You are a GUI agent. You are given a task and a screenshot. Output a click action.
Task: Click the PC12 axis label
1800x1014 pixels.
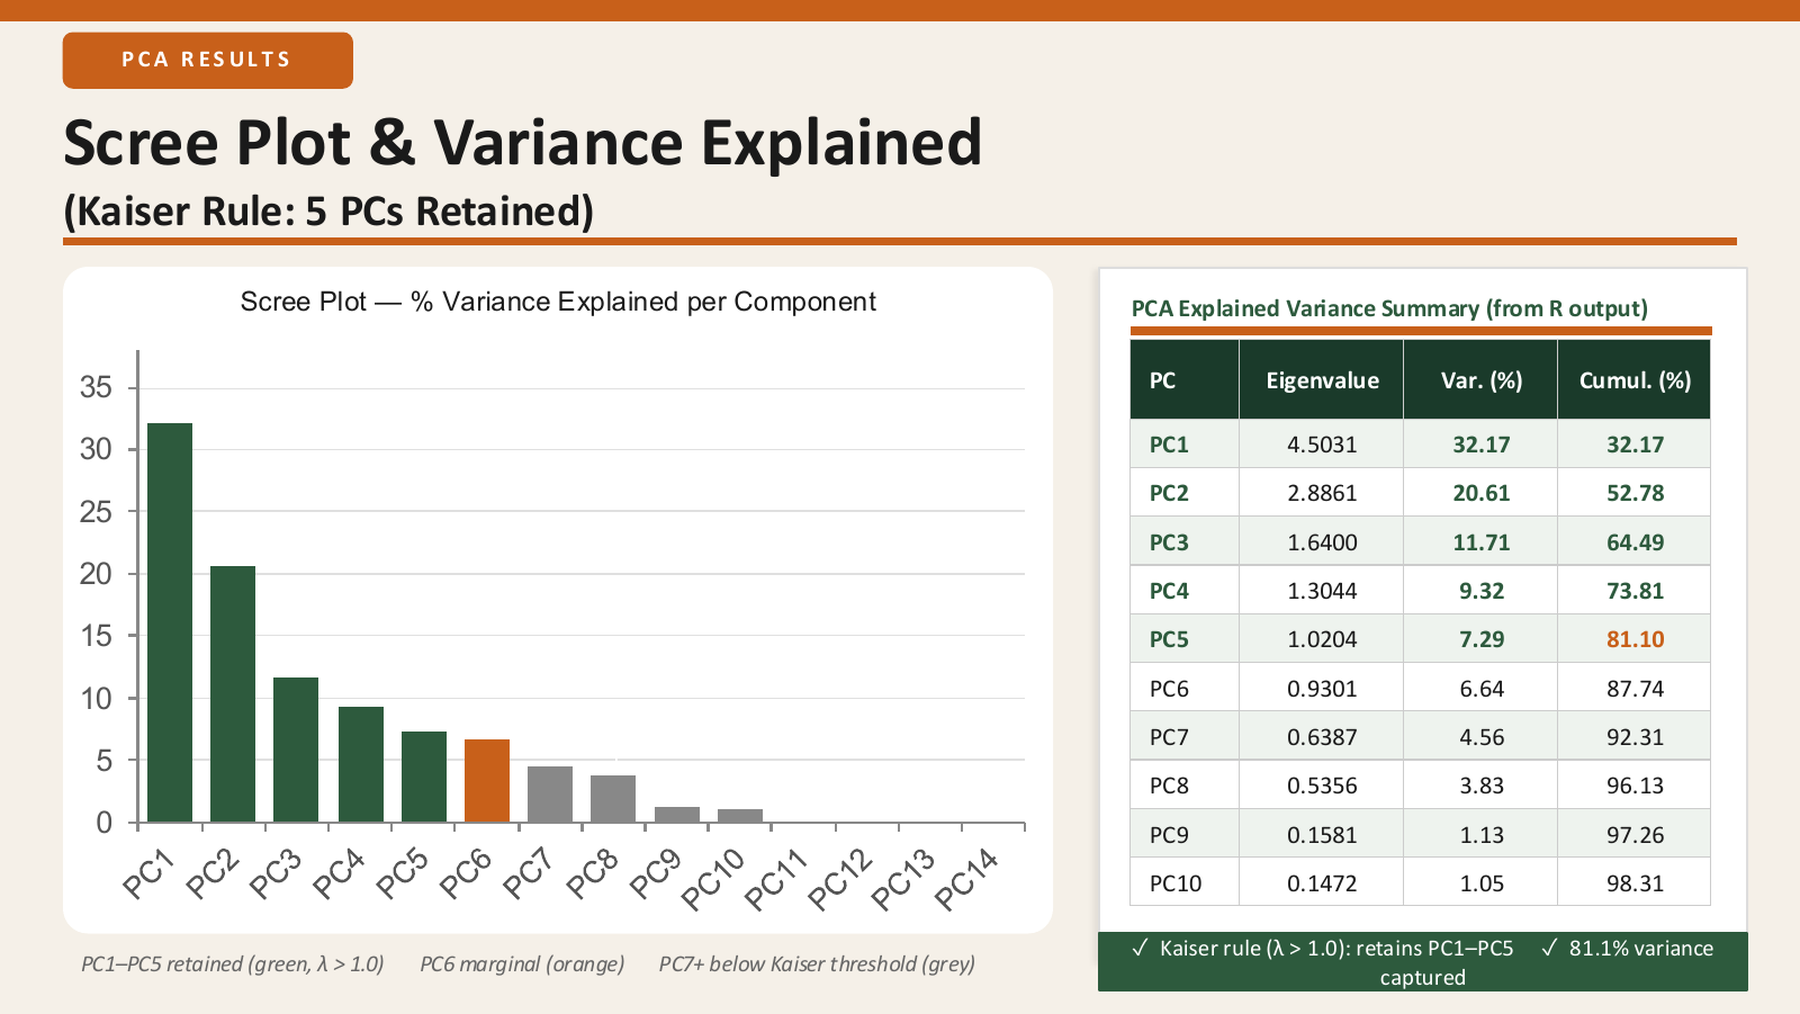point(841,880)
